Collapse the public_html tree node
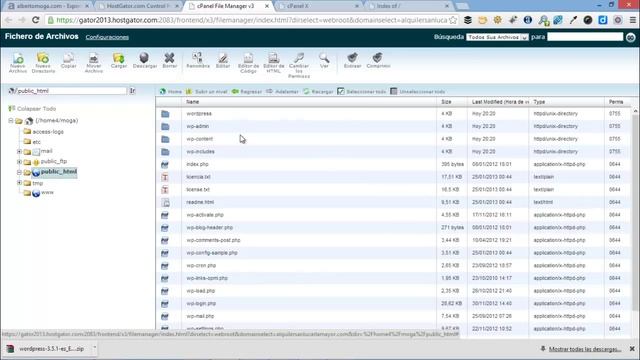The height and width of the screenshot is (360, 640). point(19,172)
